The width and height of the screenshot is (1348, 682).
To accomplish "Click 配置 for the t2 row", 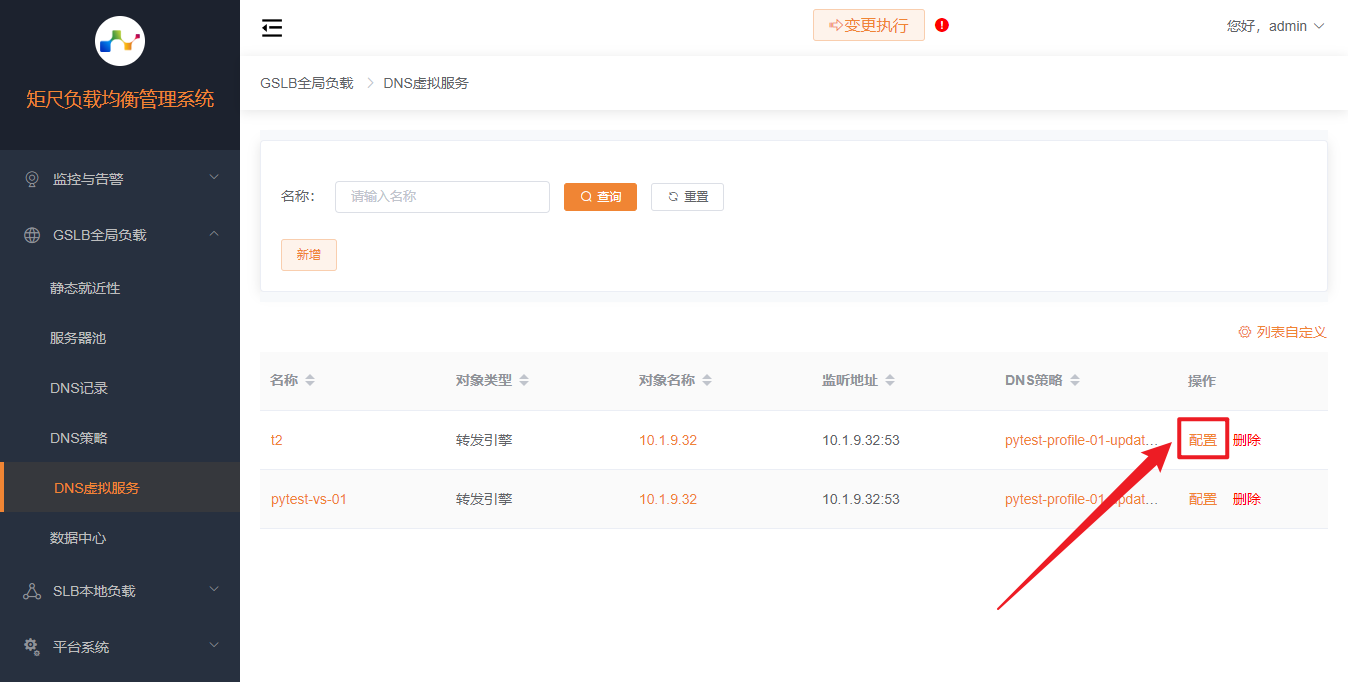I will (x=1203, y=440).
